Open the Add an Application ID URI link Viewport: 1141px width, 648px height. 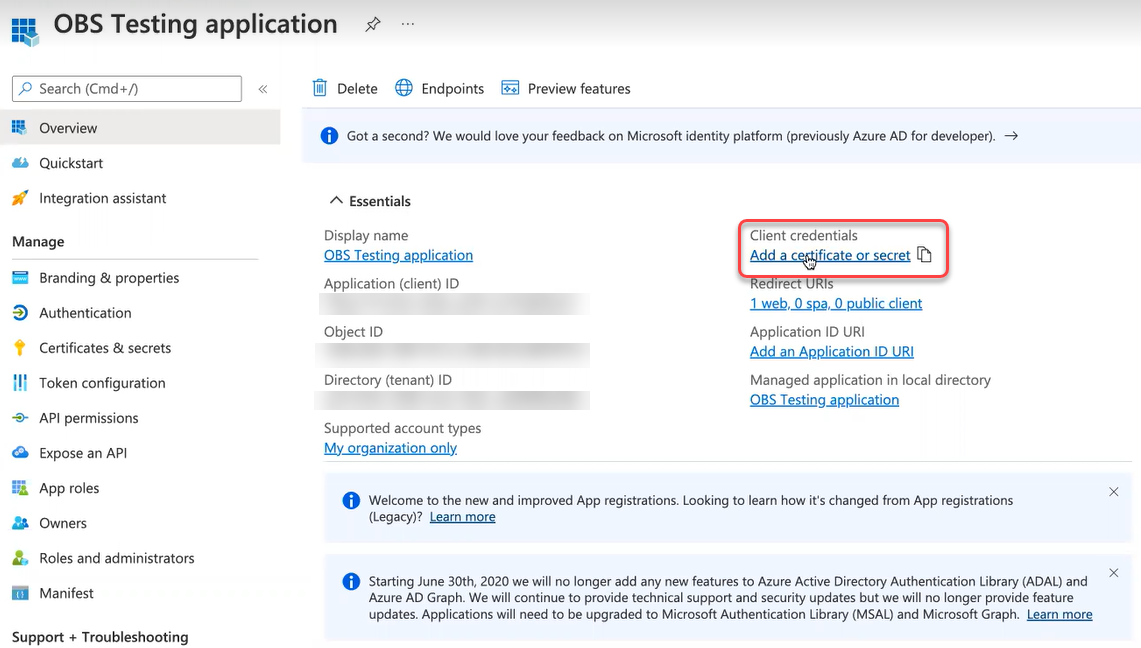click(x=831, y=351)
